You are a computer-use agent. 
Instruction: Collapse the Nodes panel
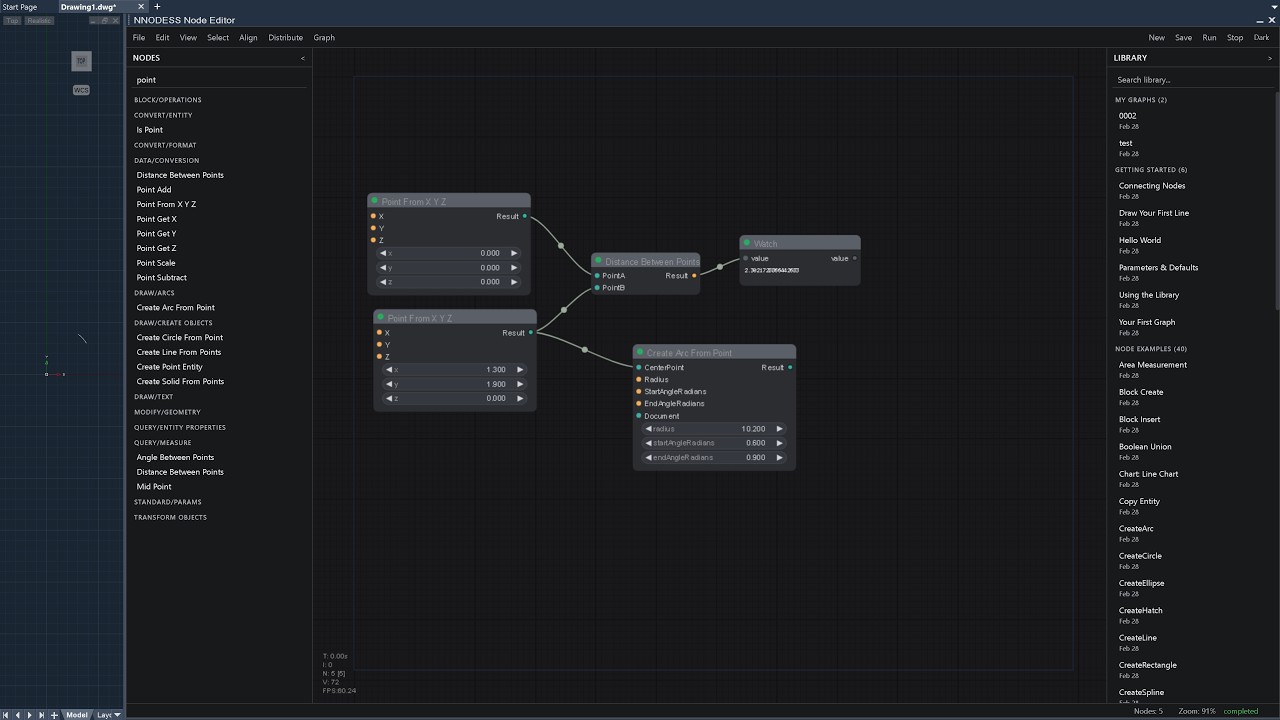coord(303,58)
